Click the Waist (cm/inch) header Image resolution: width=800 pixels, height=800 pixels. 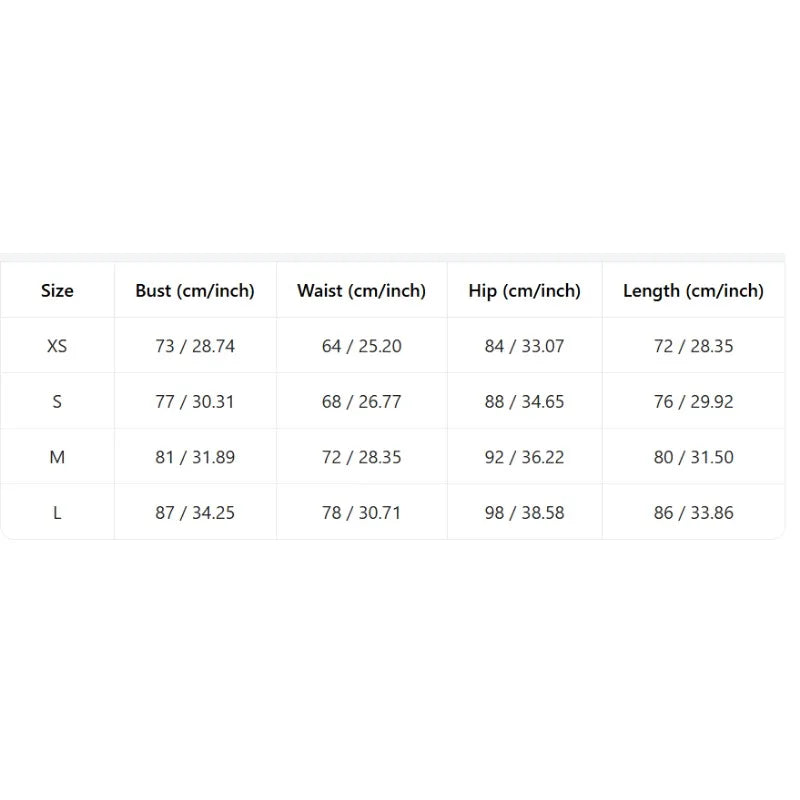pos(361,291)
